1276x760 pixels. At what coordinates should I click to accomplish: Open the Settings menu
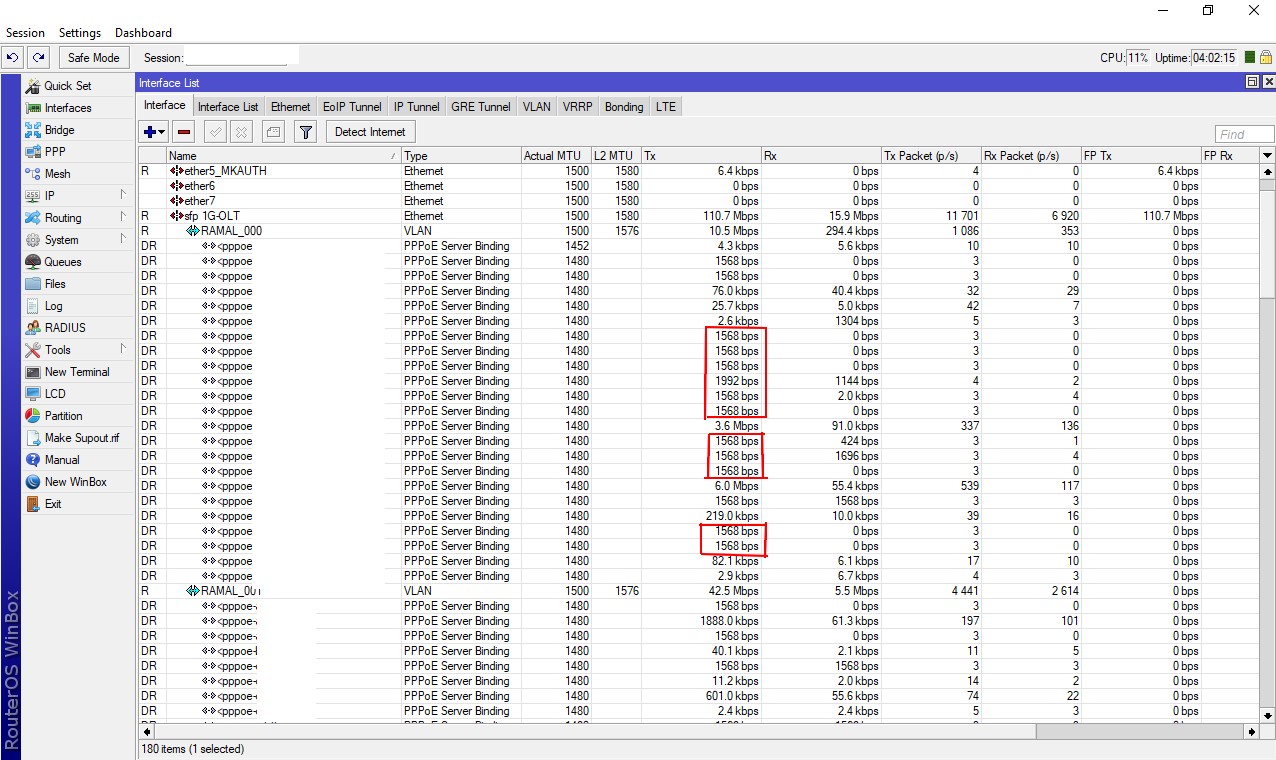(x=79, y=33)
